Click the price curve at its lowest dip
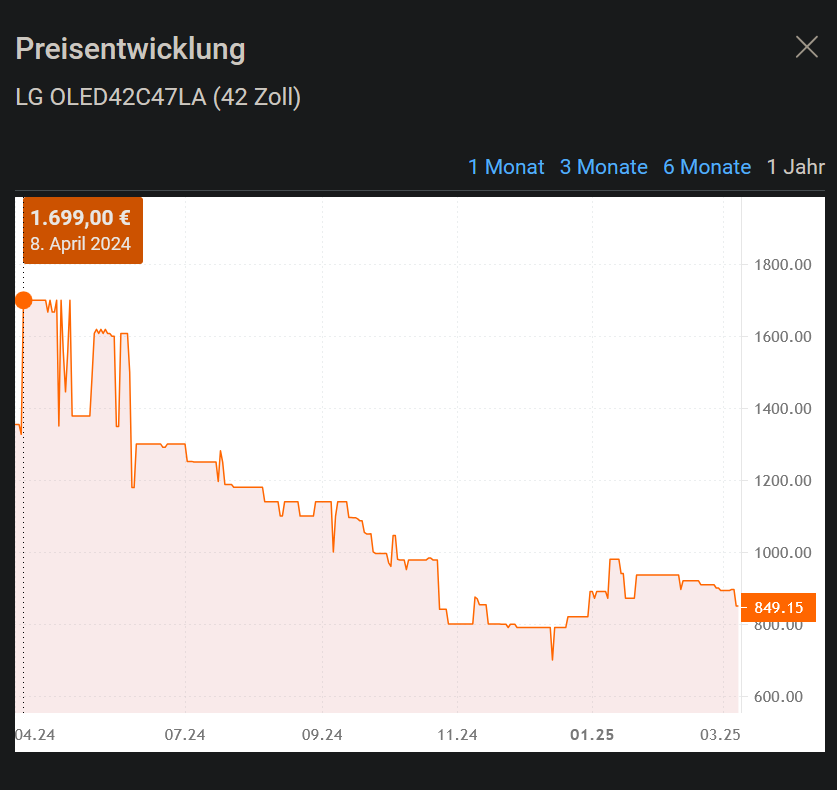This screenshot has width=837, height=790. [x=551, y=658]
